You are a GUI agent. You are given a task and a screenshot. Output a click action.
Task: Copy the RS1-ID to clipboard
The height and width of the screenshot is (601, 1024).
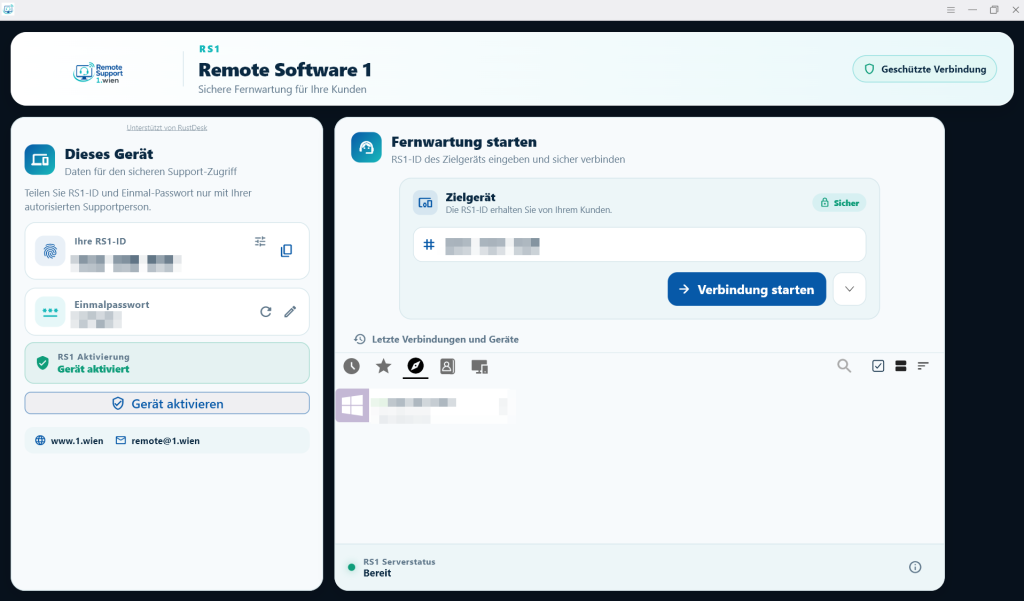click(x=286, y=251)
